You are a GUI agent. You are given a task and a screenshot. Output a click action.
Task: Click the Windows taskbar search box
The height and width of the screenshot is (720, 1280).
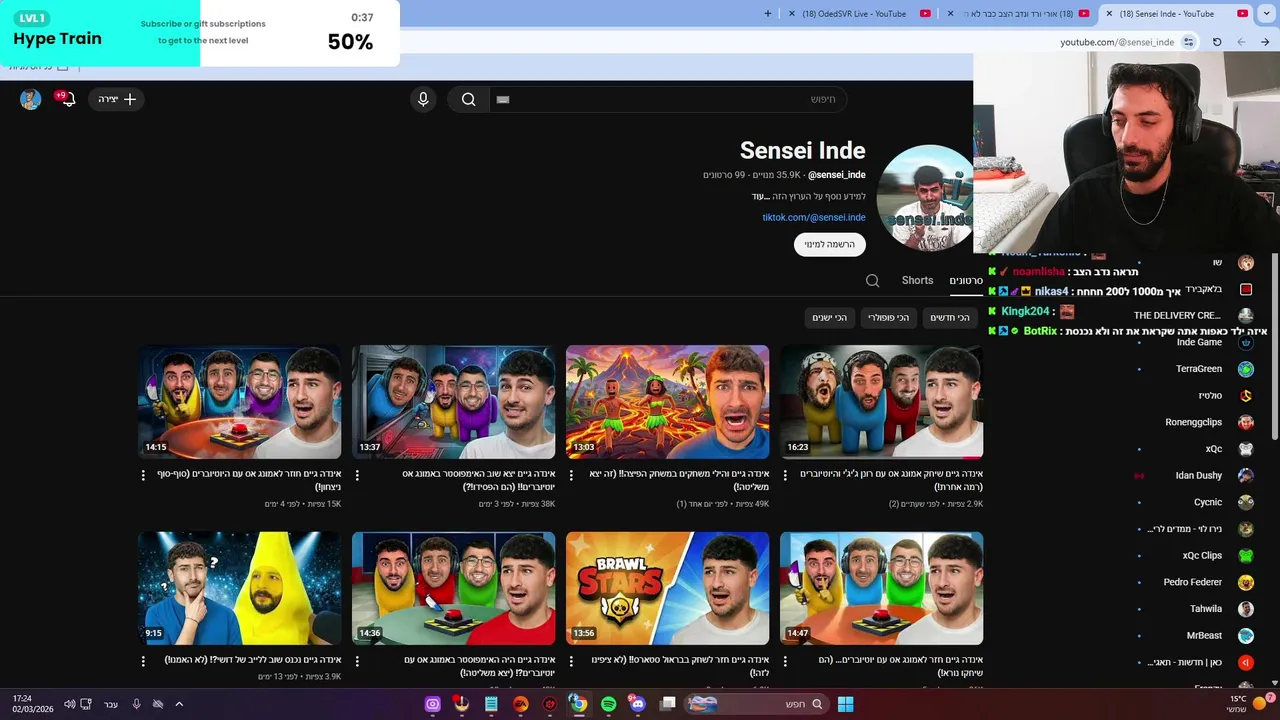756,704
